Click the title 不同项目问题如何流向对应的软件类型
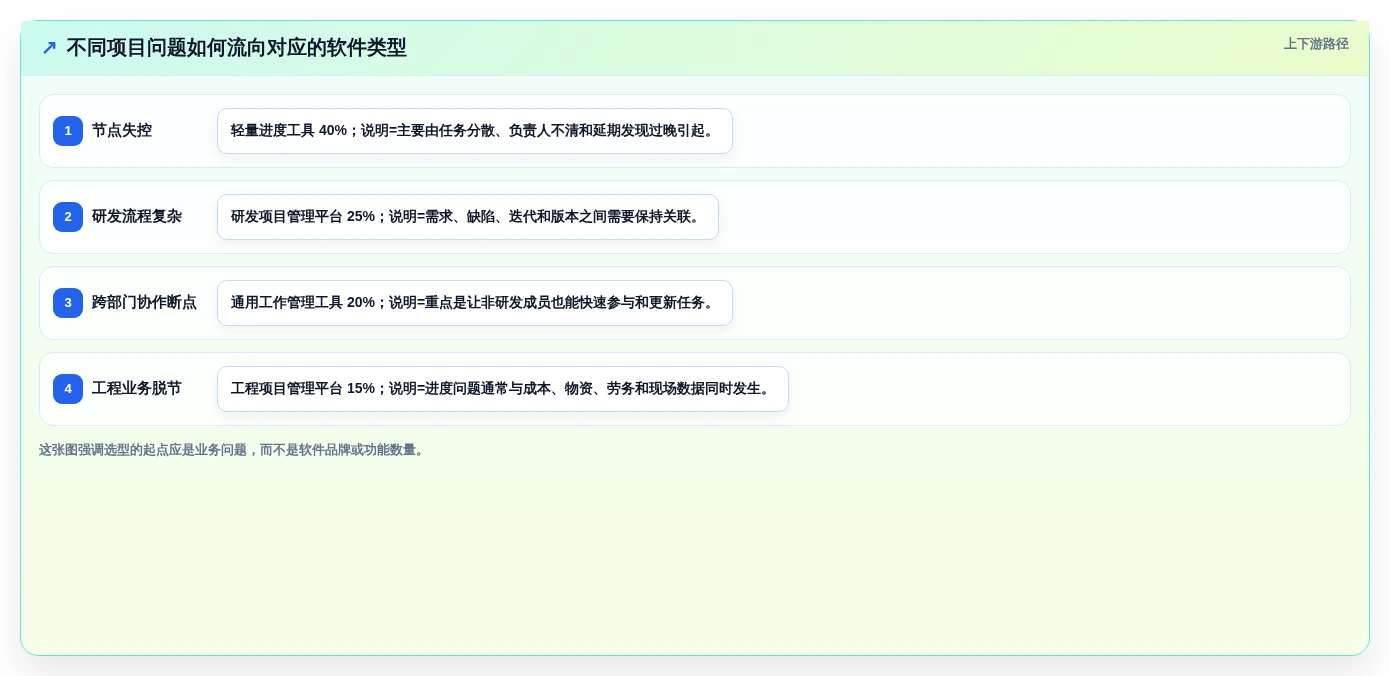The width and height of the screenshot is (1390, 676). [x=236, y=48]
